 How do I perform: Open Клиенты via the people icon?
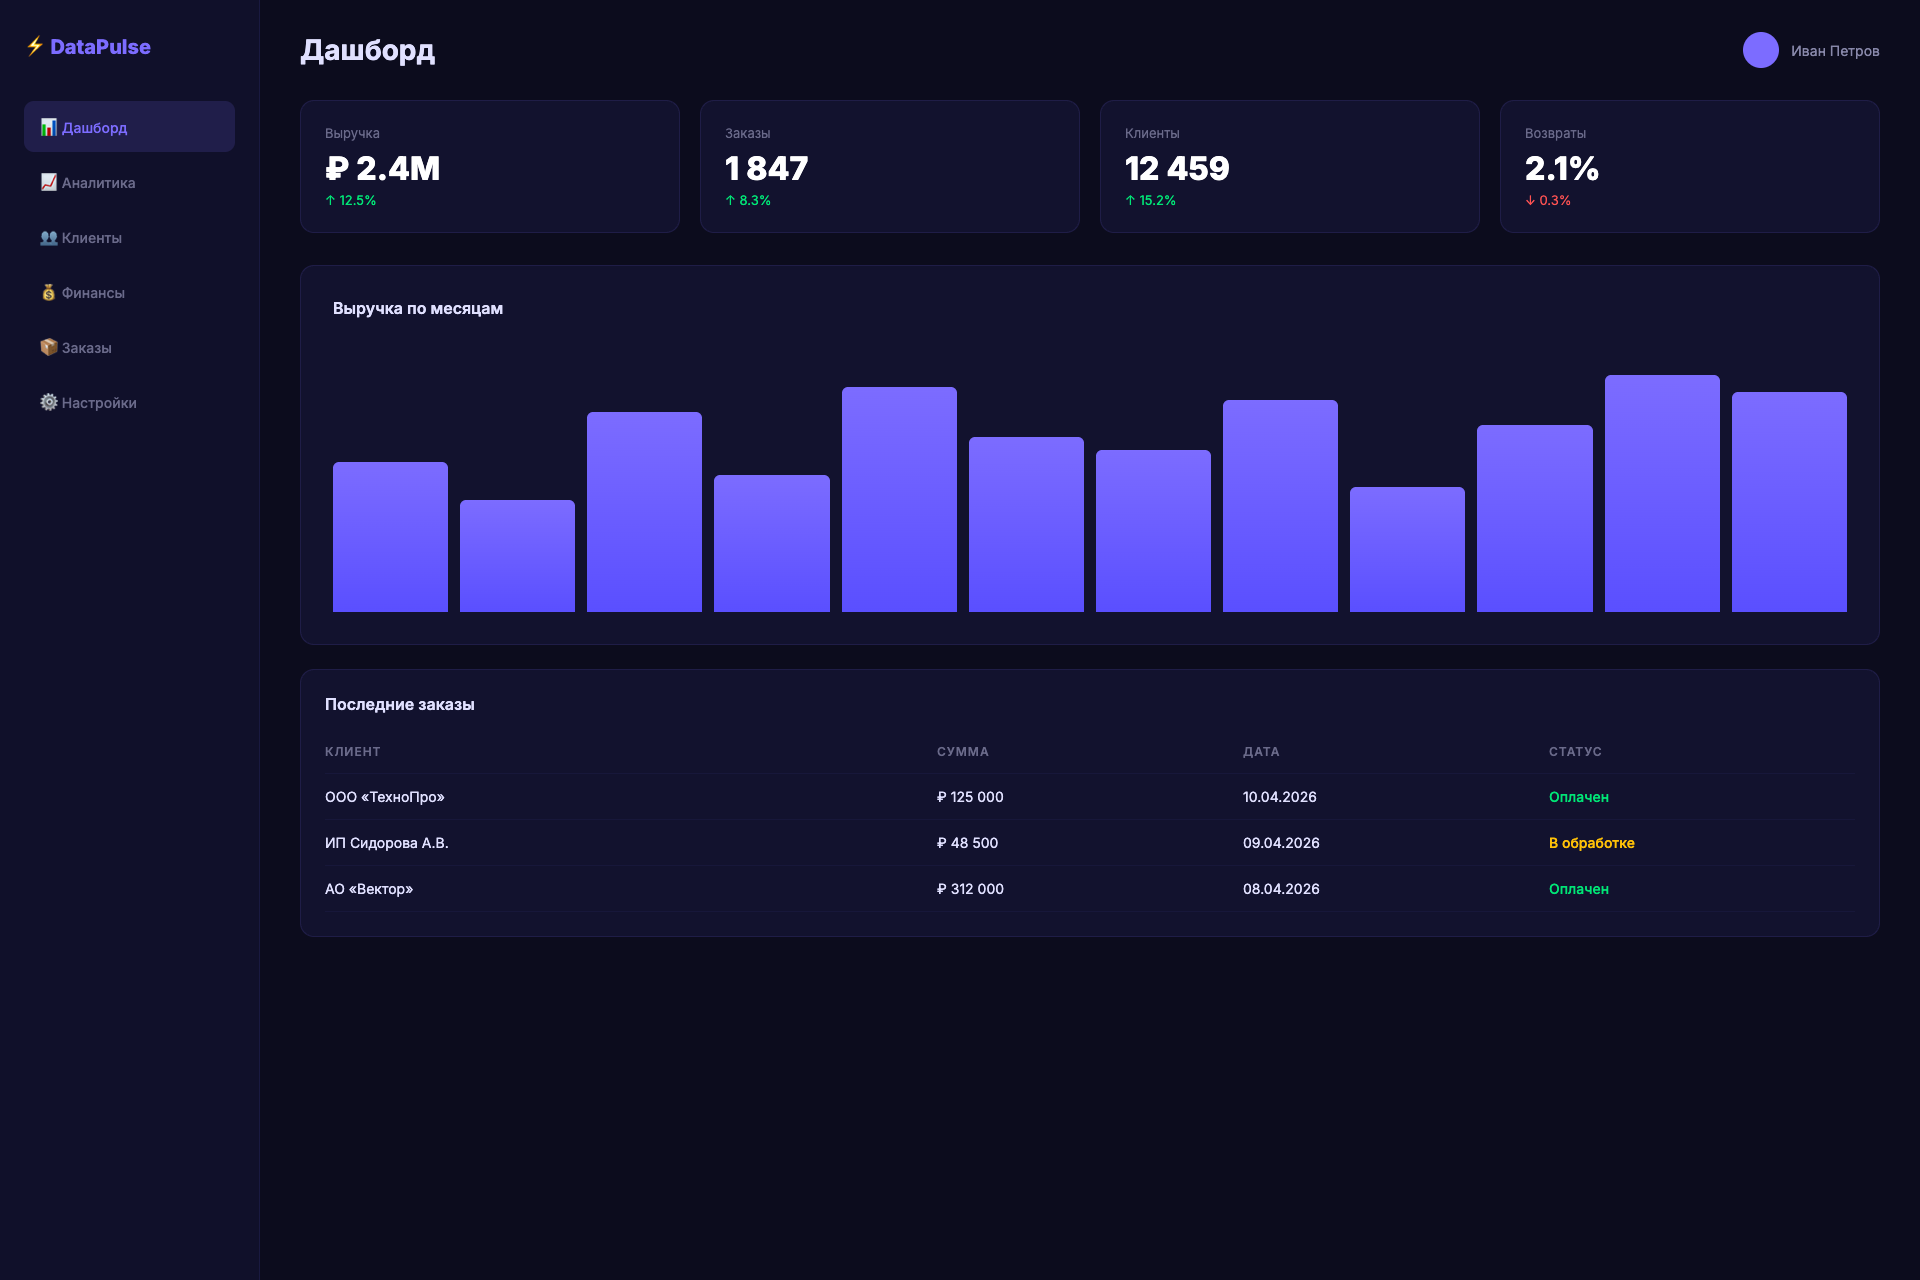click(47, 238)
